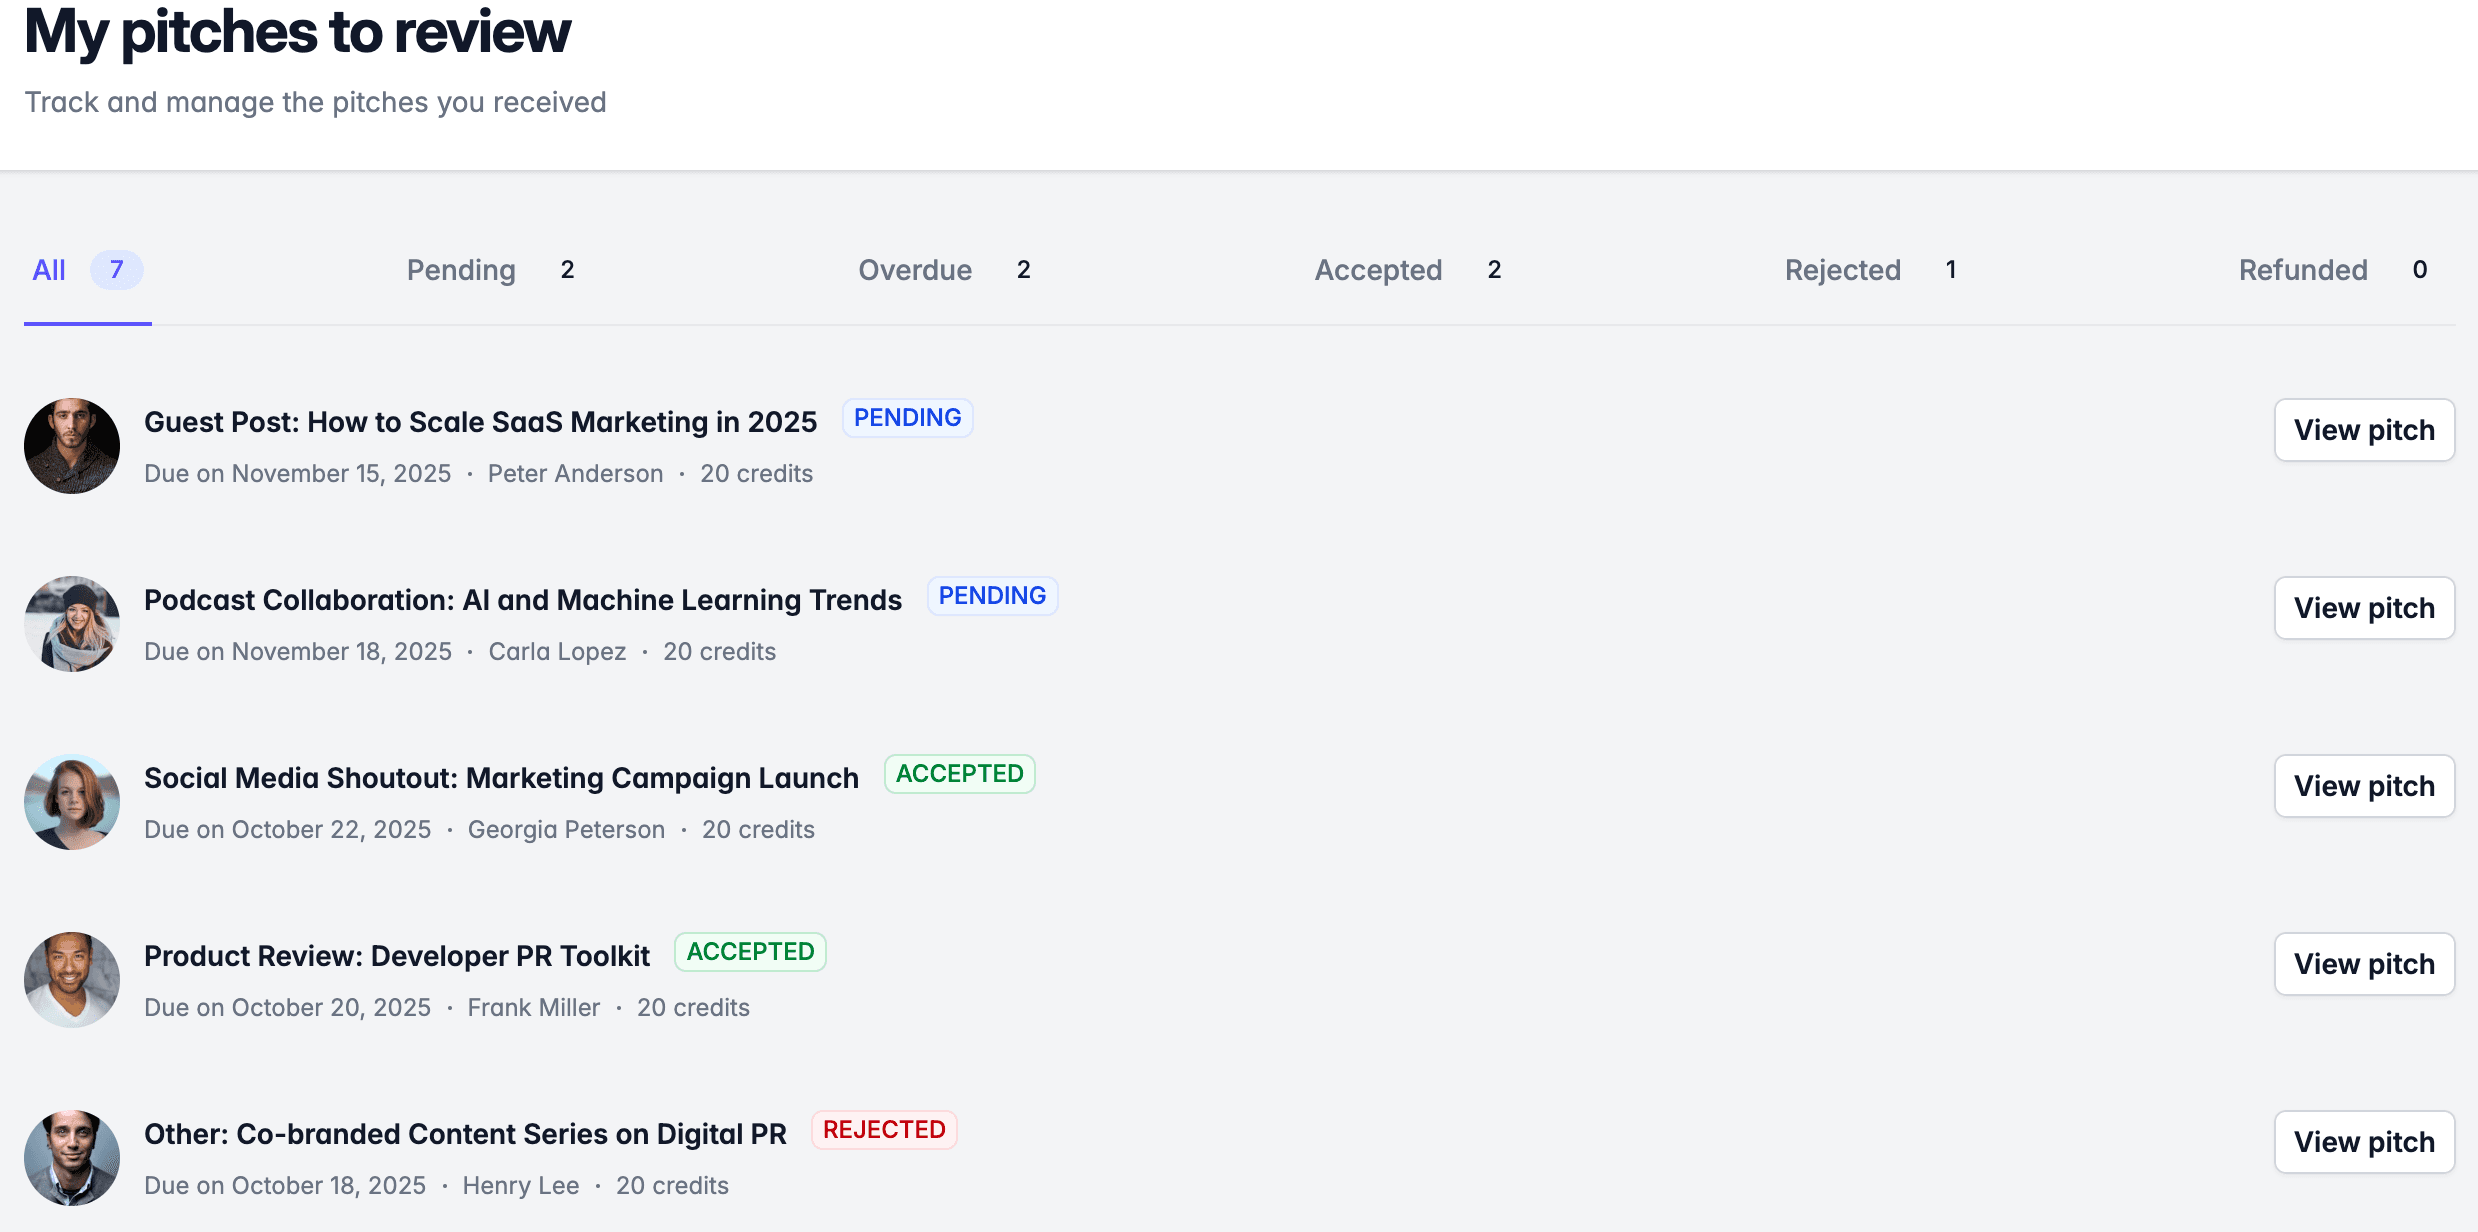Screen dimensions: 2478x1232
Task: Click Georgia Peterson's avatar image
Action: click(x=72, y=802)
